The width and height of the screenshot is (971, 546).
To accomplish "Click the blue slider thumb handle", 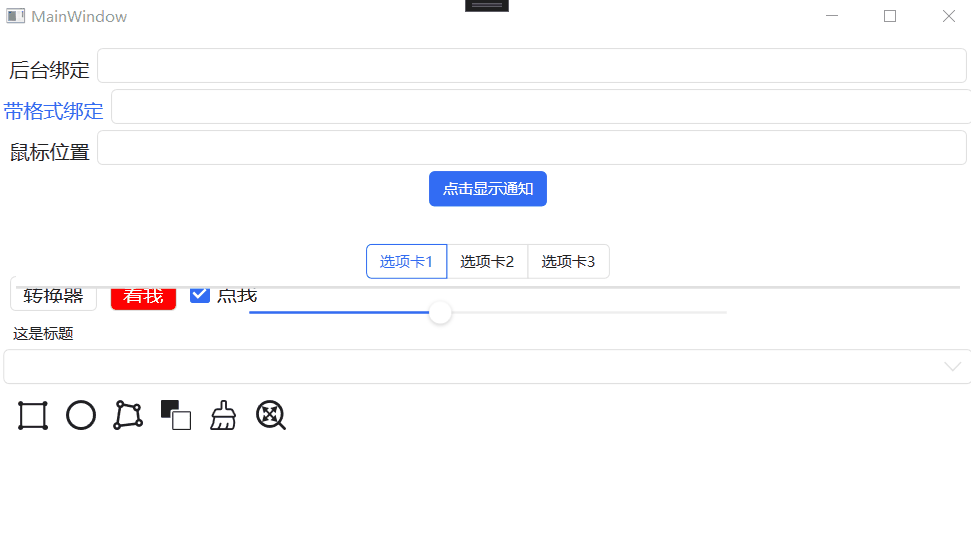I will [440, 313].
